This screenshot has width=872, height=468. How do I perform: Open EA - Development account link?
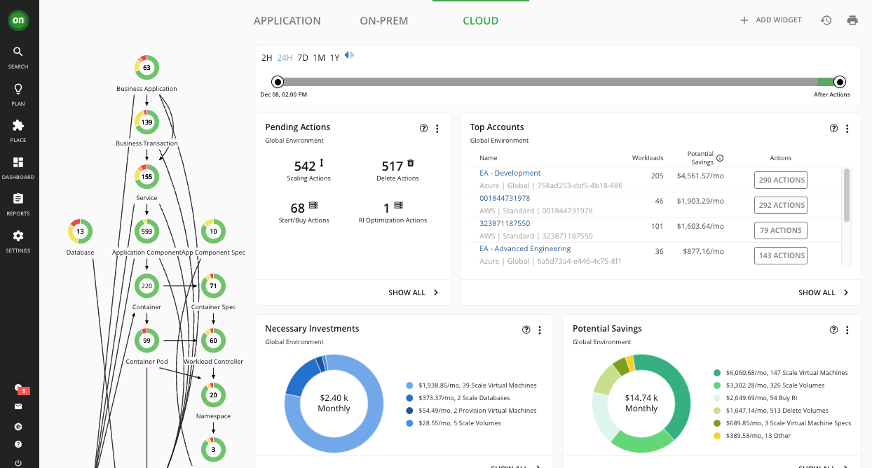510,173
